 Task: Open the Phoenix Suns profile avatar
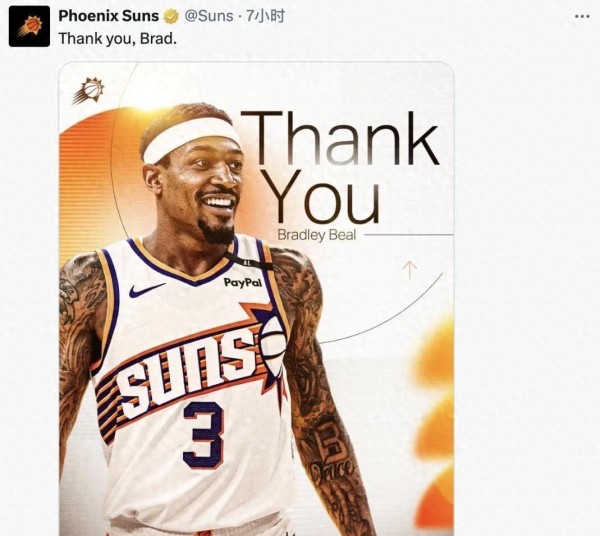(x=29, y=26)
